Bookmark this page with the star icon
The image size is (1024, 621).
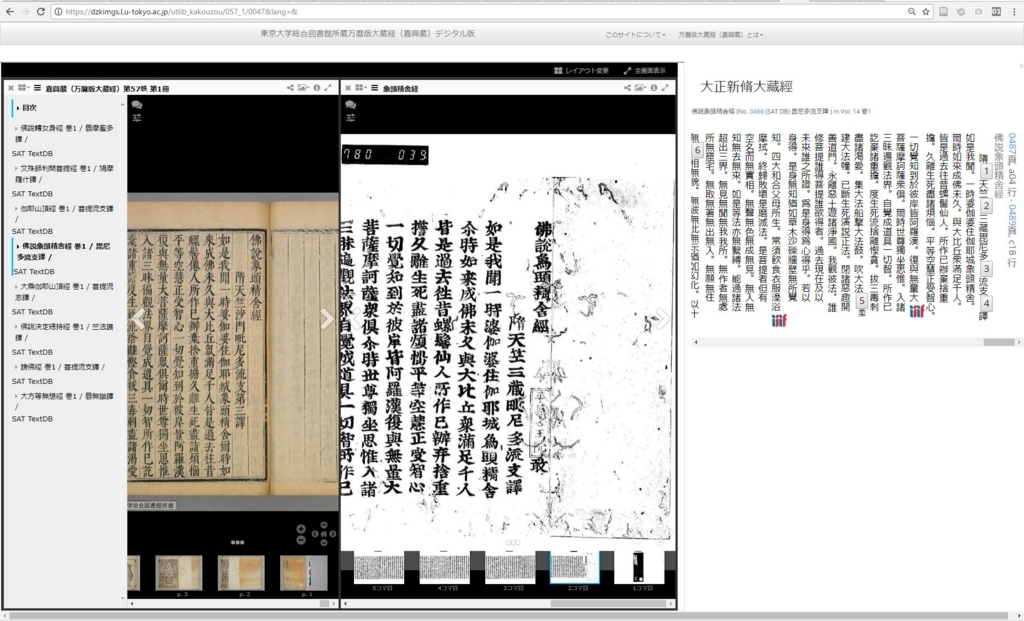tap(925, 11)
